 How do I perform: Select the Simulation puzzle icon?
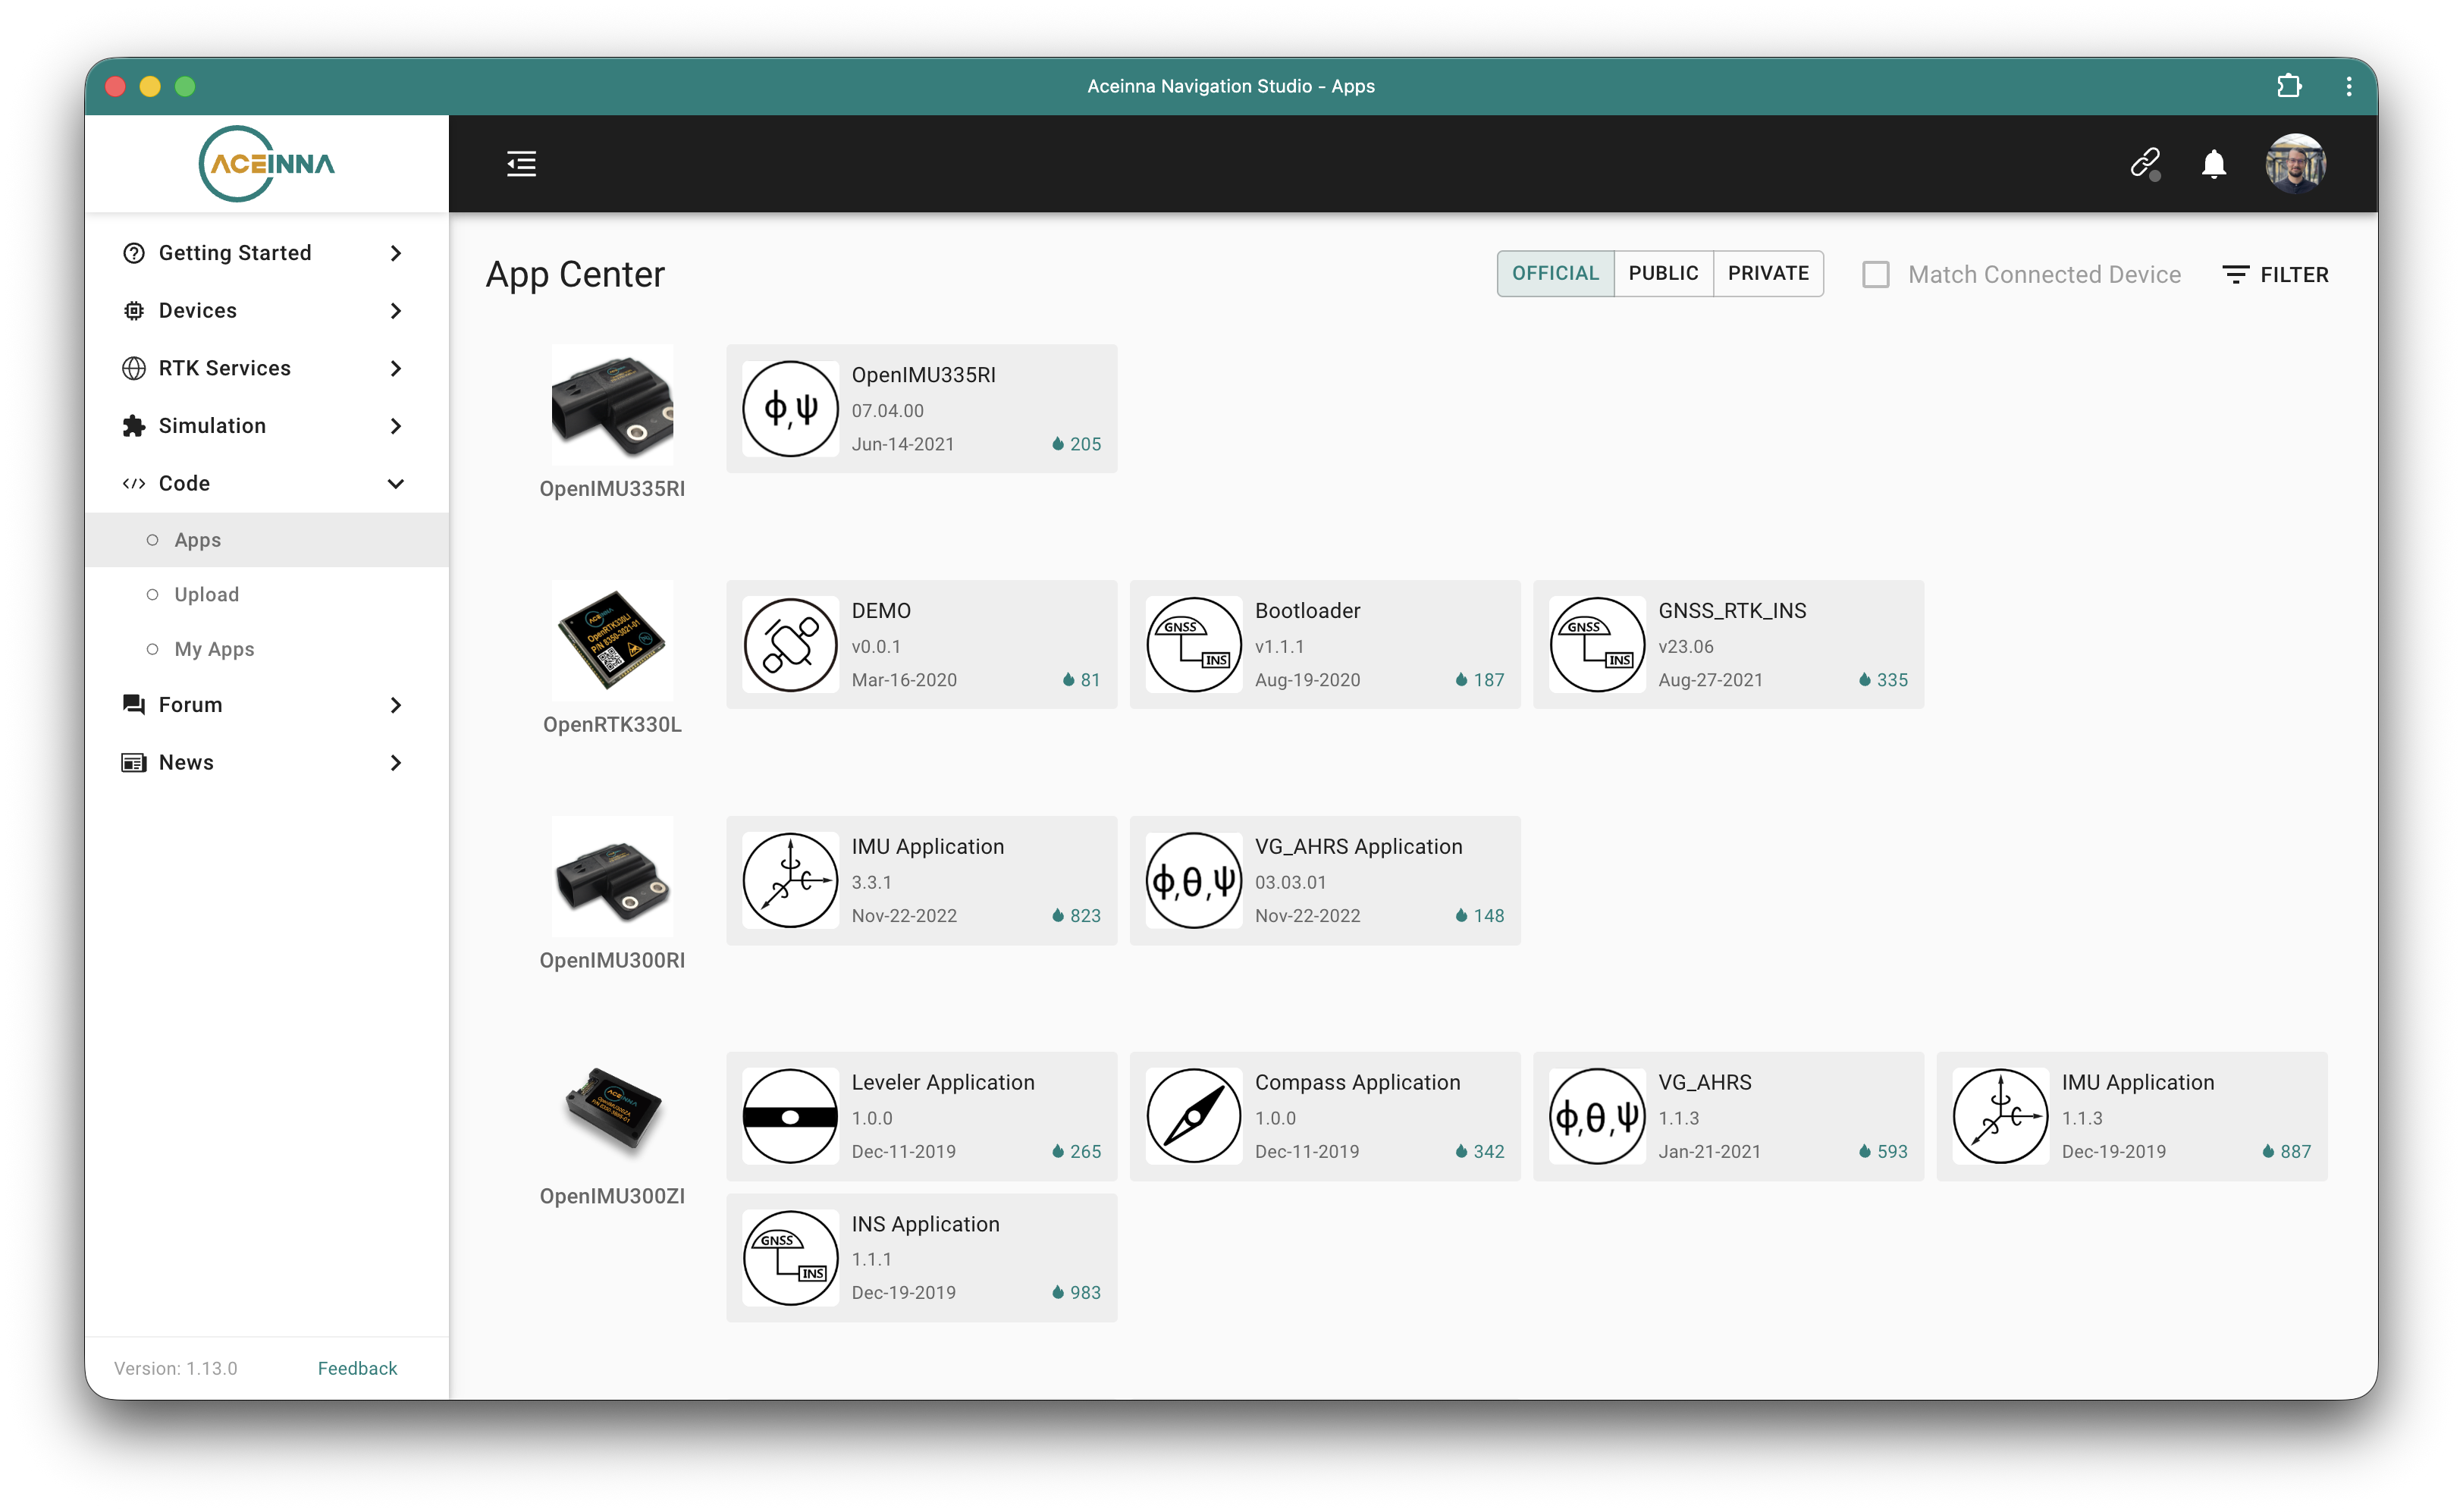[x=134, y=425]
